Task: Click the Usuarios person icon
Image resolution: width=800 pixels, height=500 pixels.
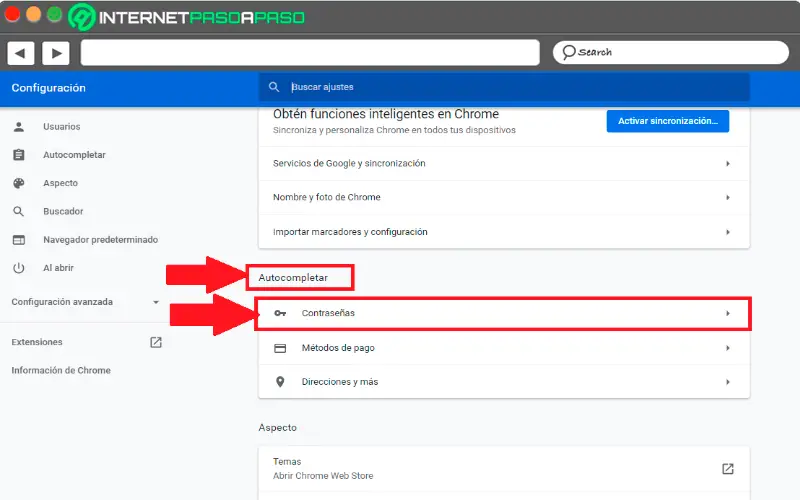Action: [x=19, y=127]
